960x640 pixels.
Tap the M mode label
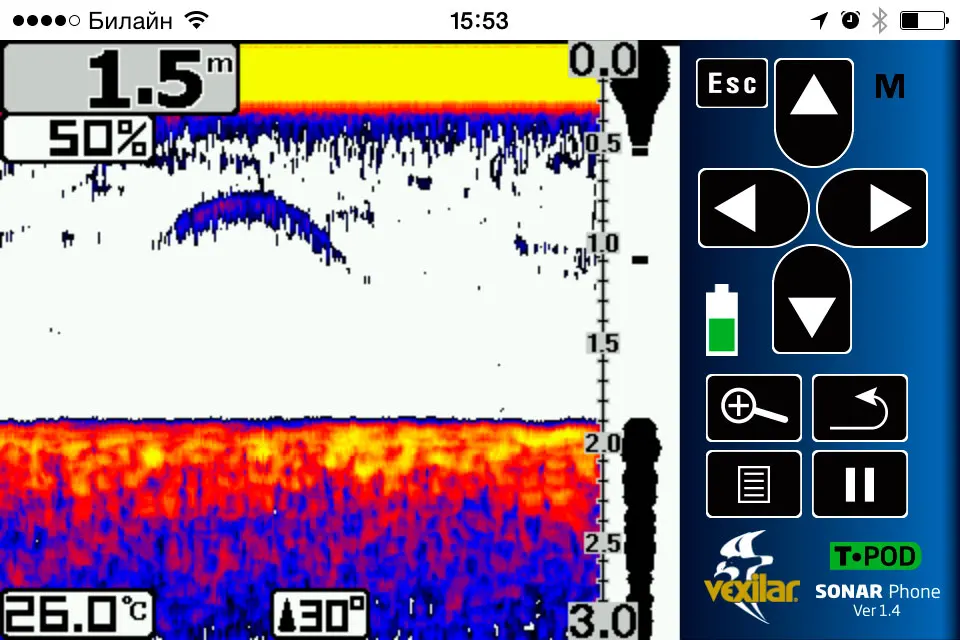(x=890, y=86)
